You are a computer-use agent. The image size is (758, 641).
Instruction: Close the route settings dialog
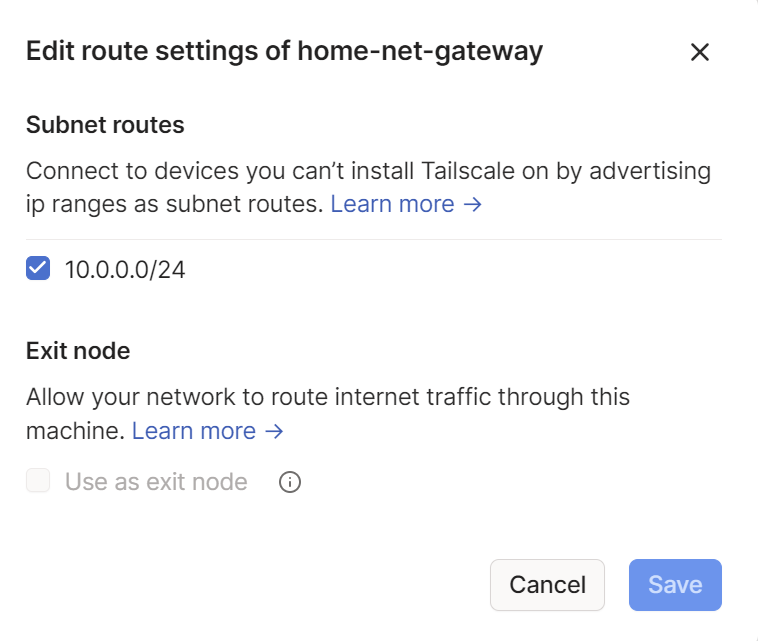pos(700,53)
